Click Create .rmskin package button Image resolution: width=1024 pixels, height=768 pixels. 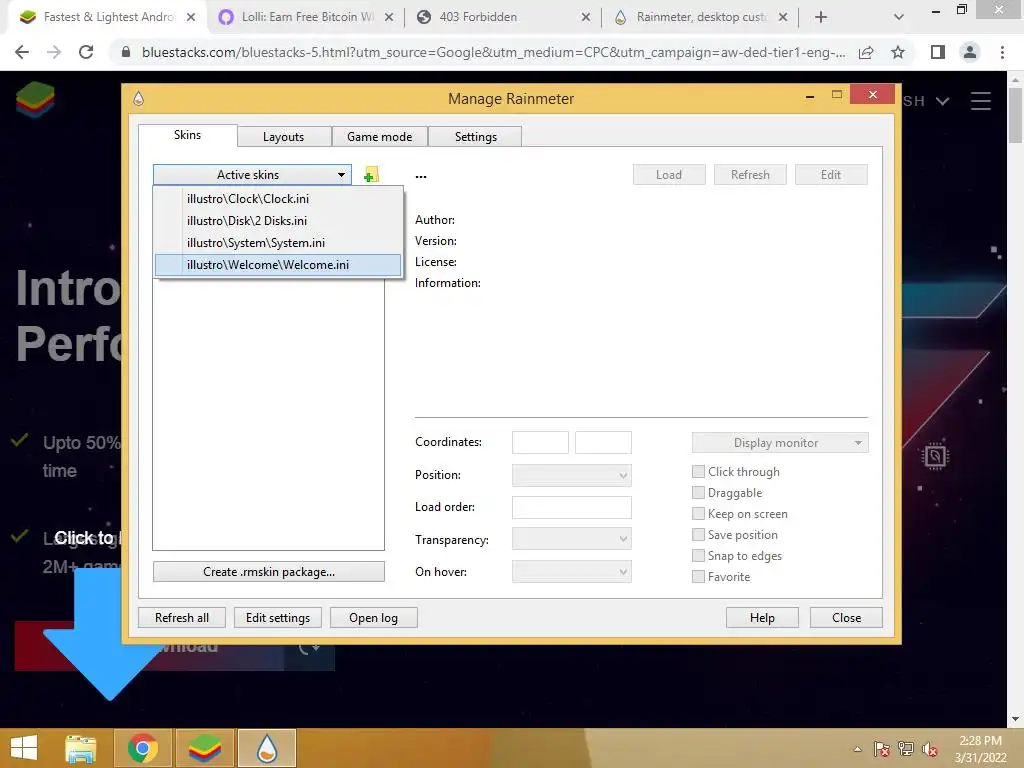pos(269,571)
